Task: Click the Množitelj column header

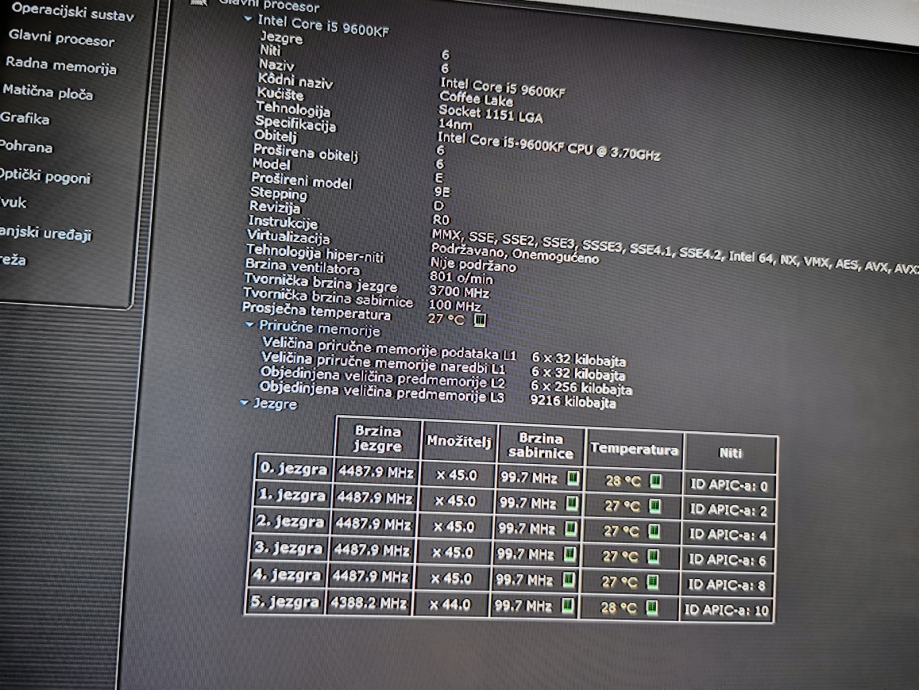Action: (x=459, y=441)
